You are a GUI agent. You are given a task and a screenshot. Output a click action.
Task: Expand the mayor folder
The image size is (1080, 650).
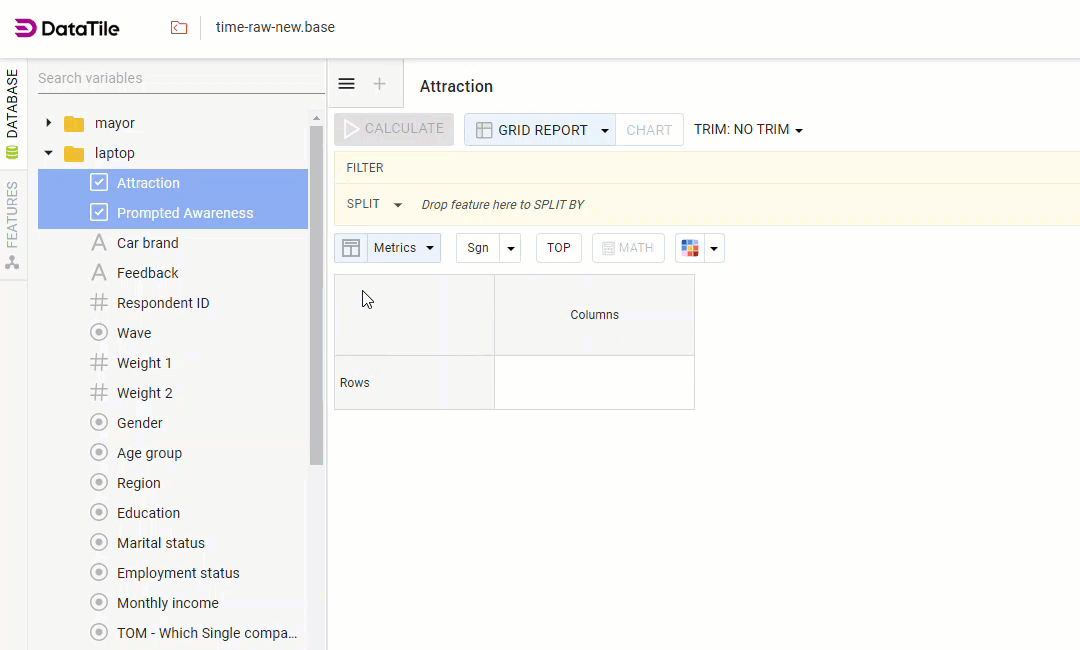[x=48, y=123]
